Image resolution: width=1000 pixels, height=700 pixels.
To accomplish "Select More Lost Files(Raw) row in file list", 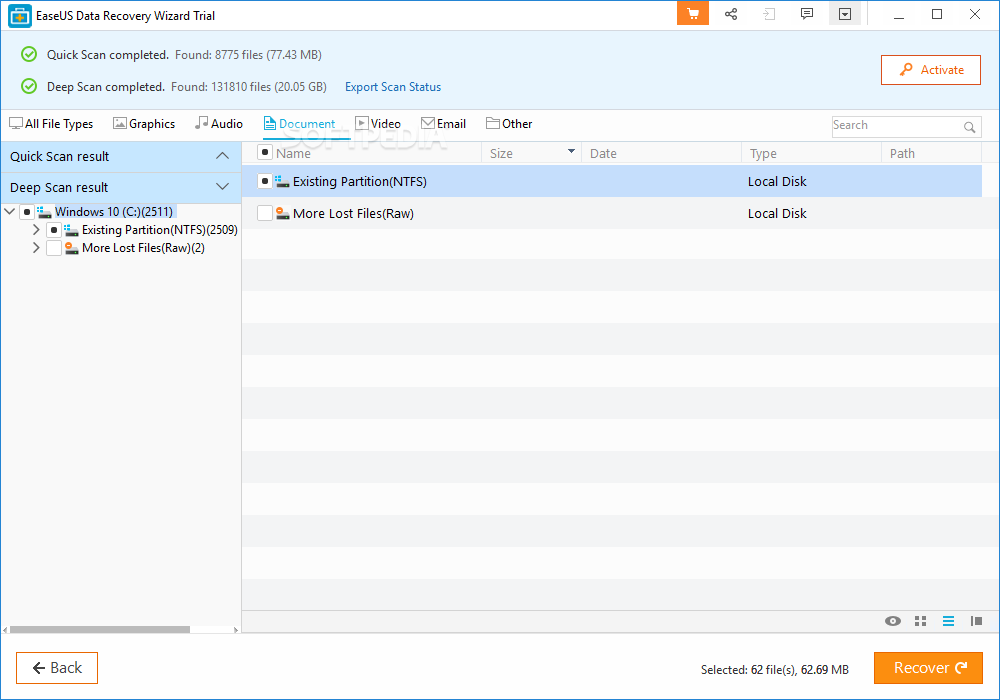I will (612, 214).
